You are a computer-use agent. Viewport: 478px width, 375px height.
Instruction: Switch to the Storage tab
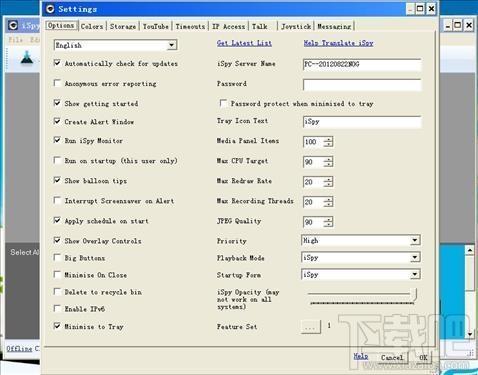point(123,26)
